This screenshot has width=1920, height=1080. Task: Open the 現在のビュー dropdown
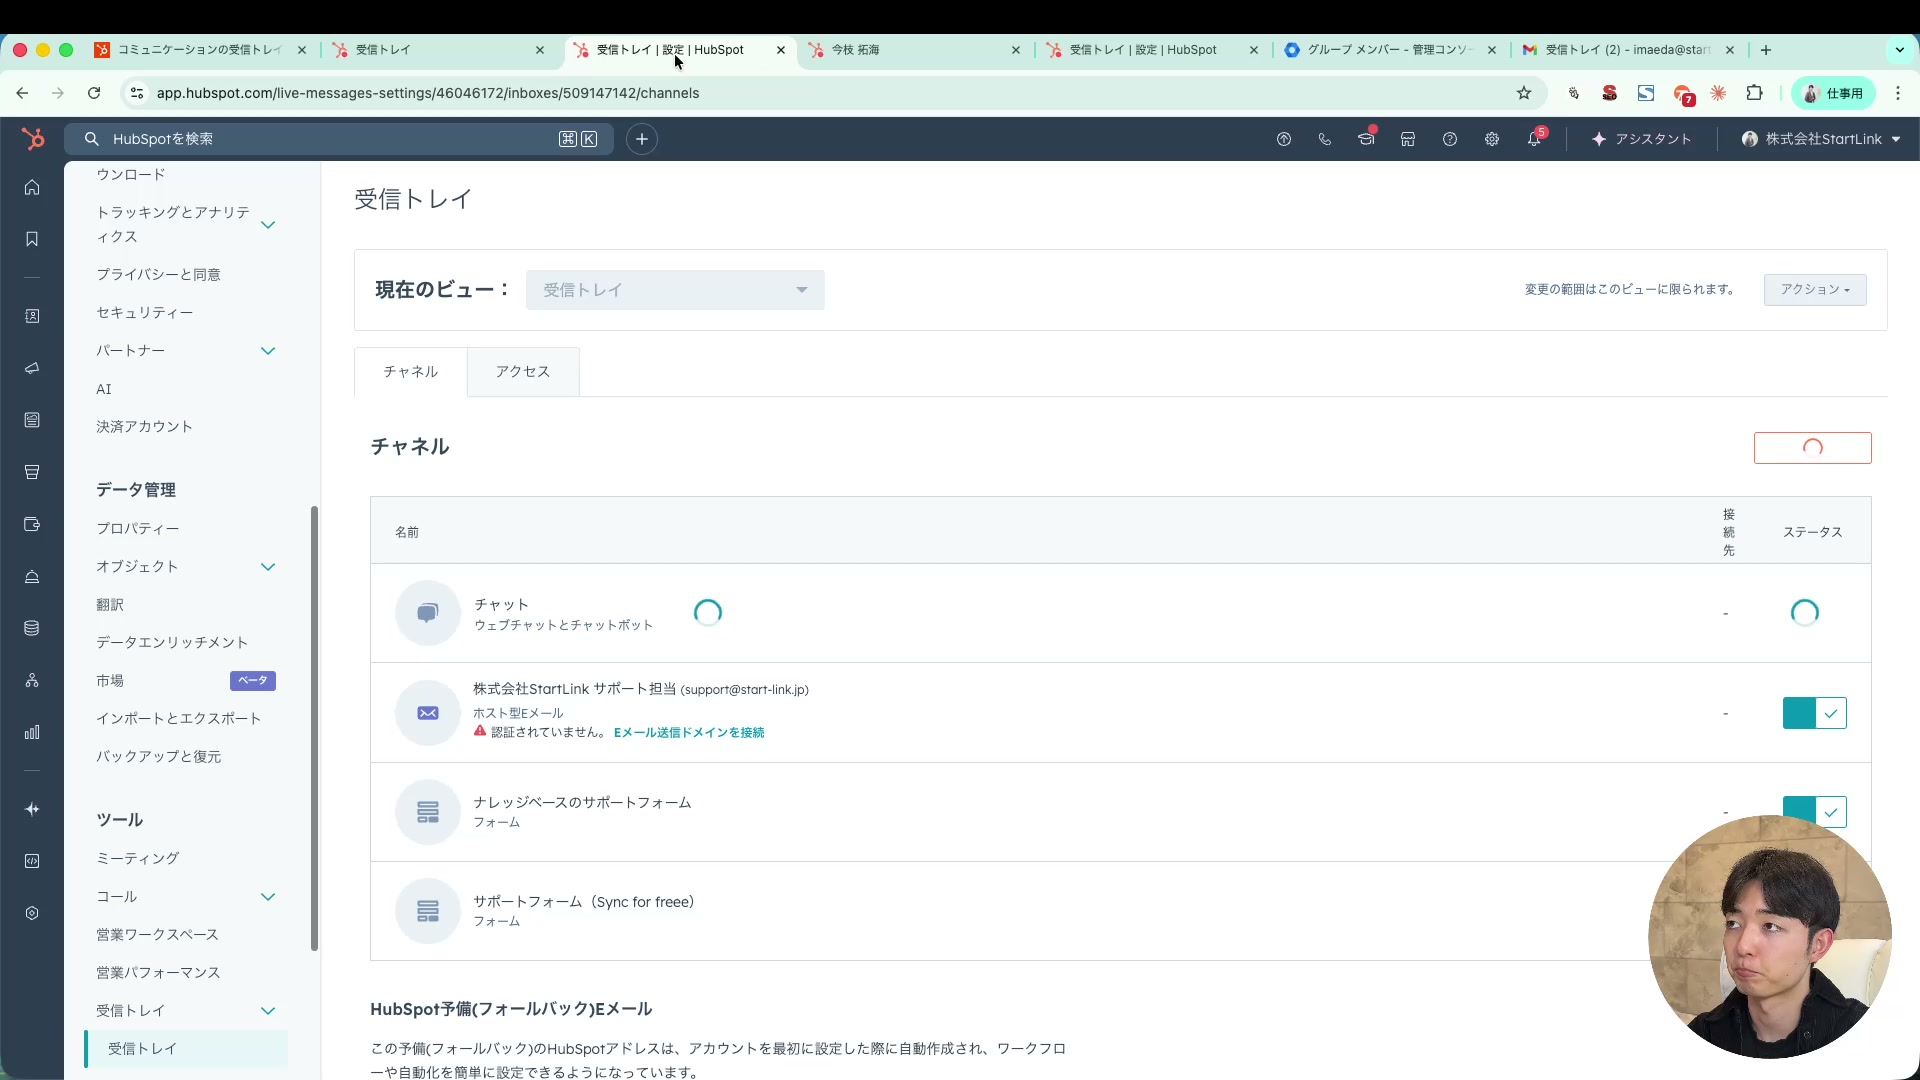(x=676, y=289)
